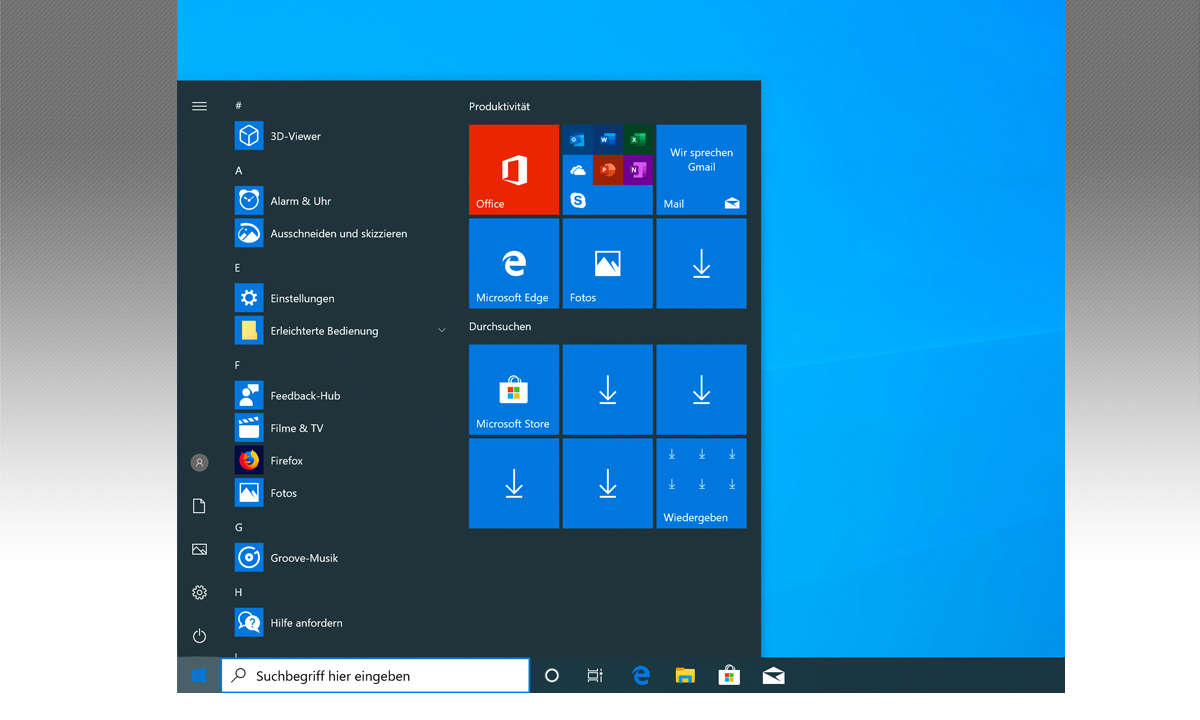Image resolution: width=1200 pixels, height=720 pixels.
Task: Launch Groove-Musik
Action: tap(340, 558)
